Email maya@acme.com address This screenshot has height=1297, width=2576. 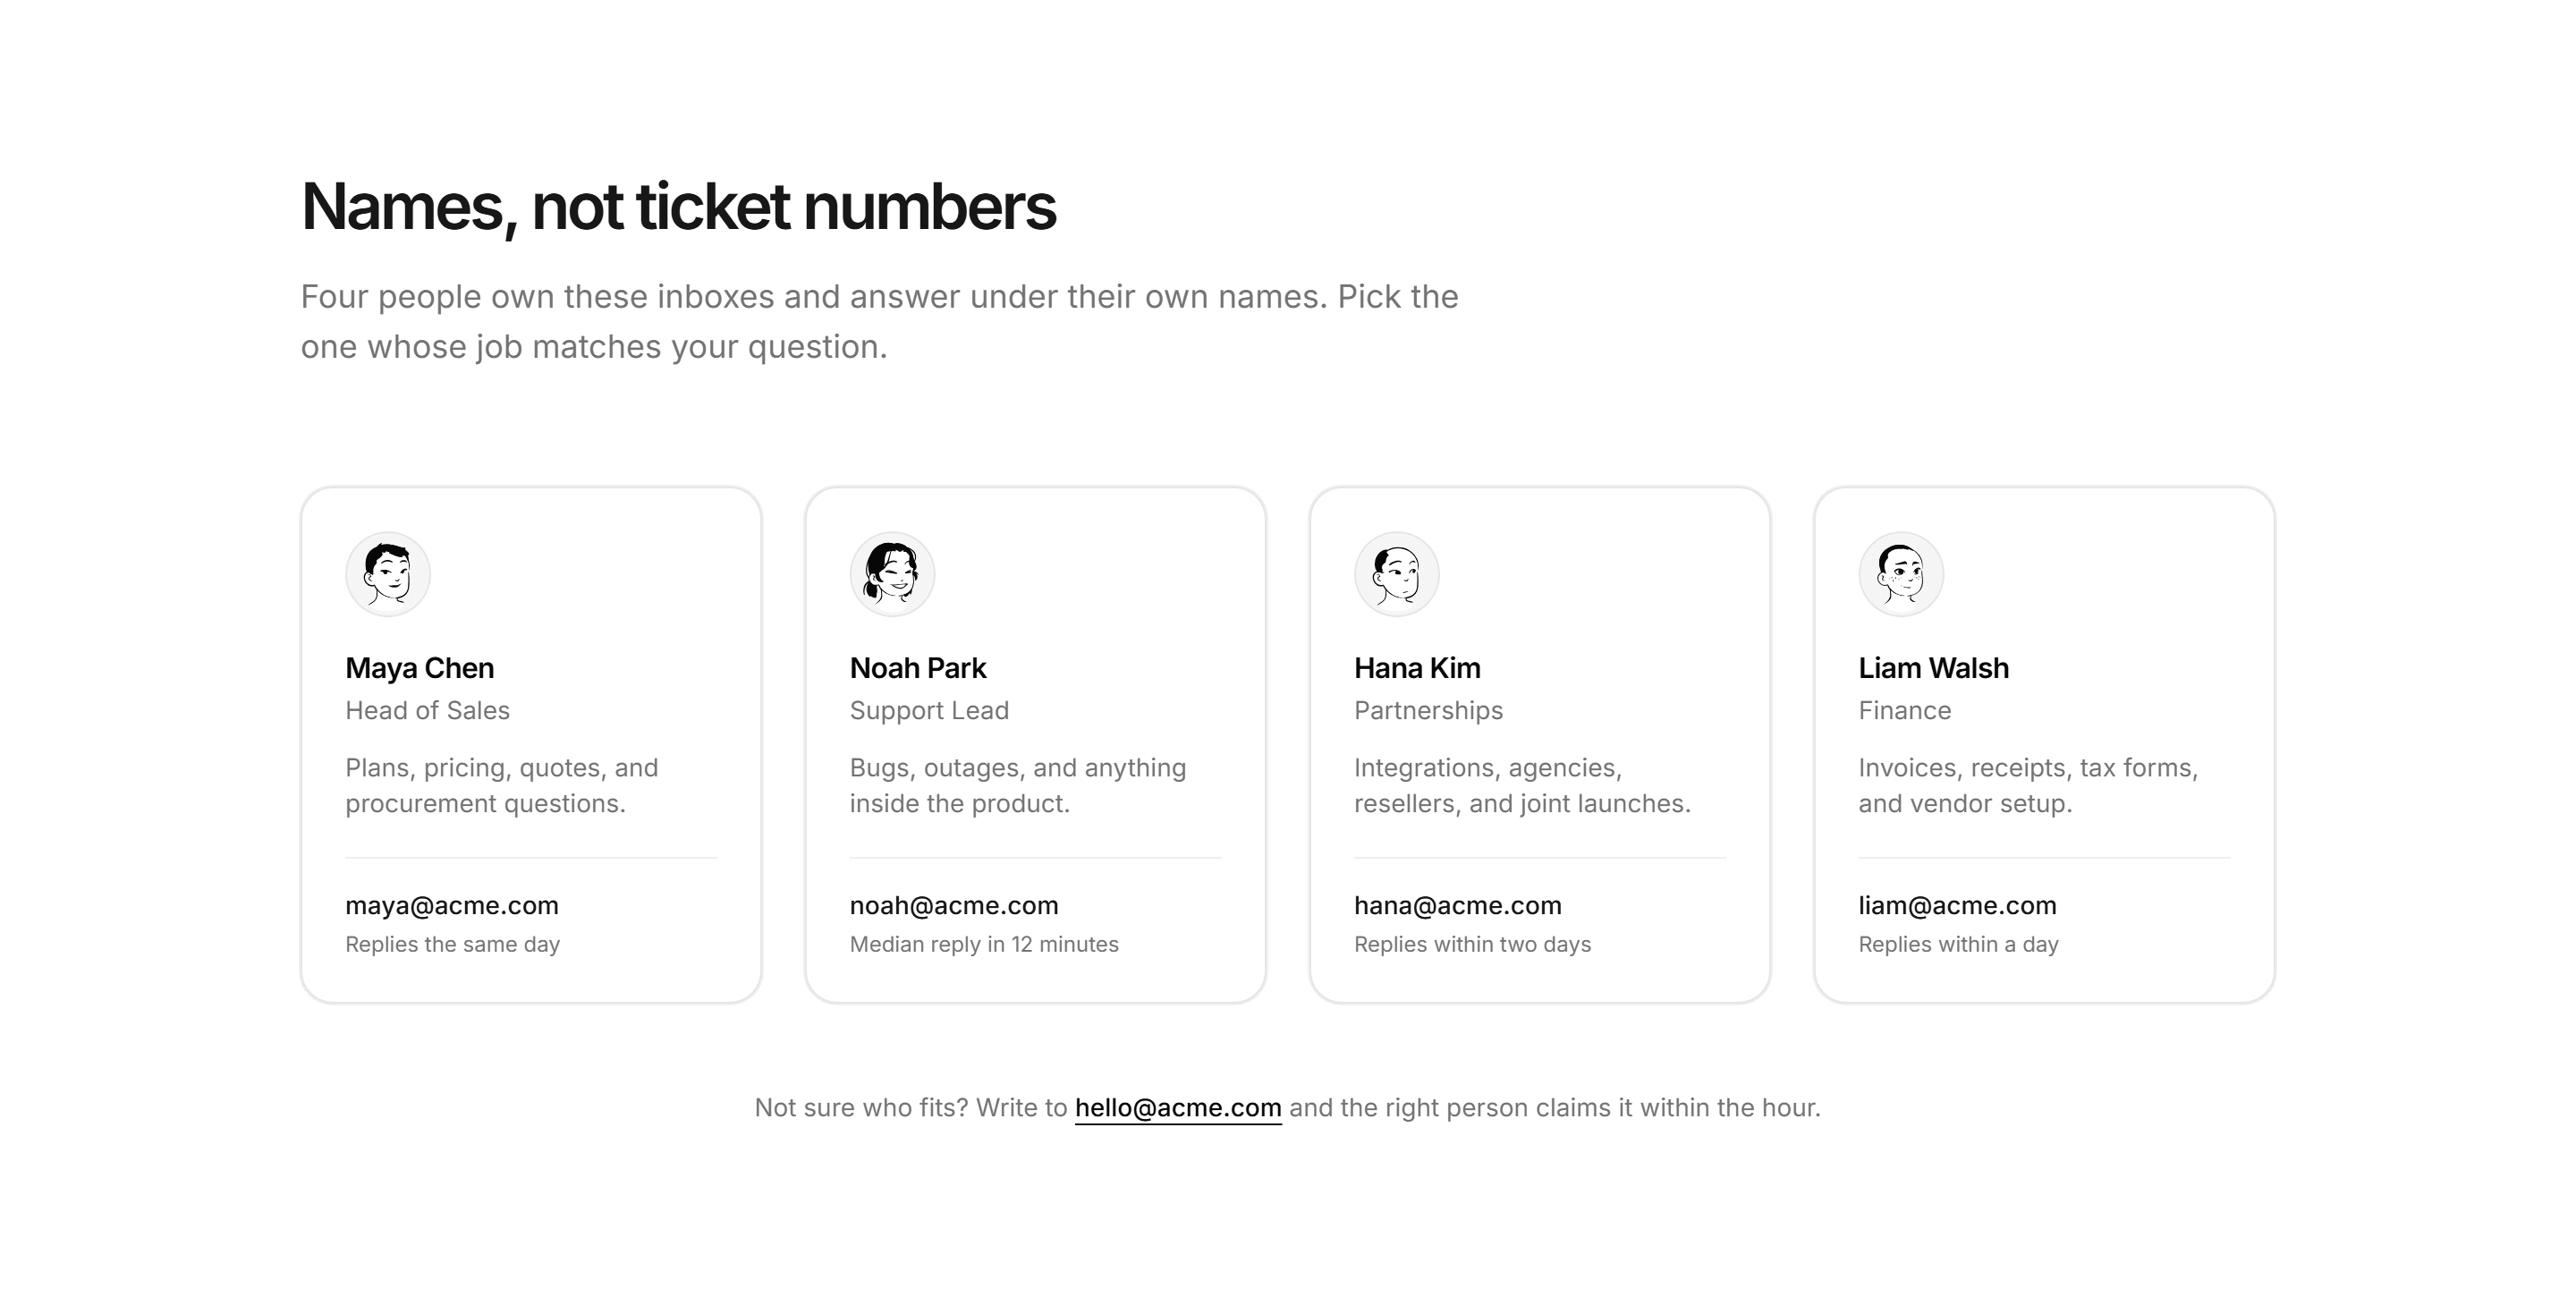452,905
